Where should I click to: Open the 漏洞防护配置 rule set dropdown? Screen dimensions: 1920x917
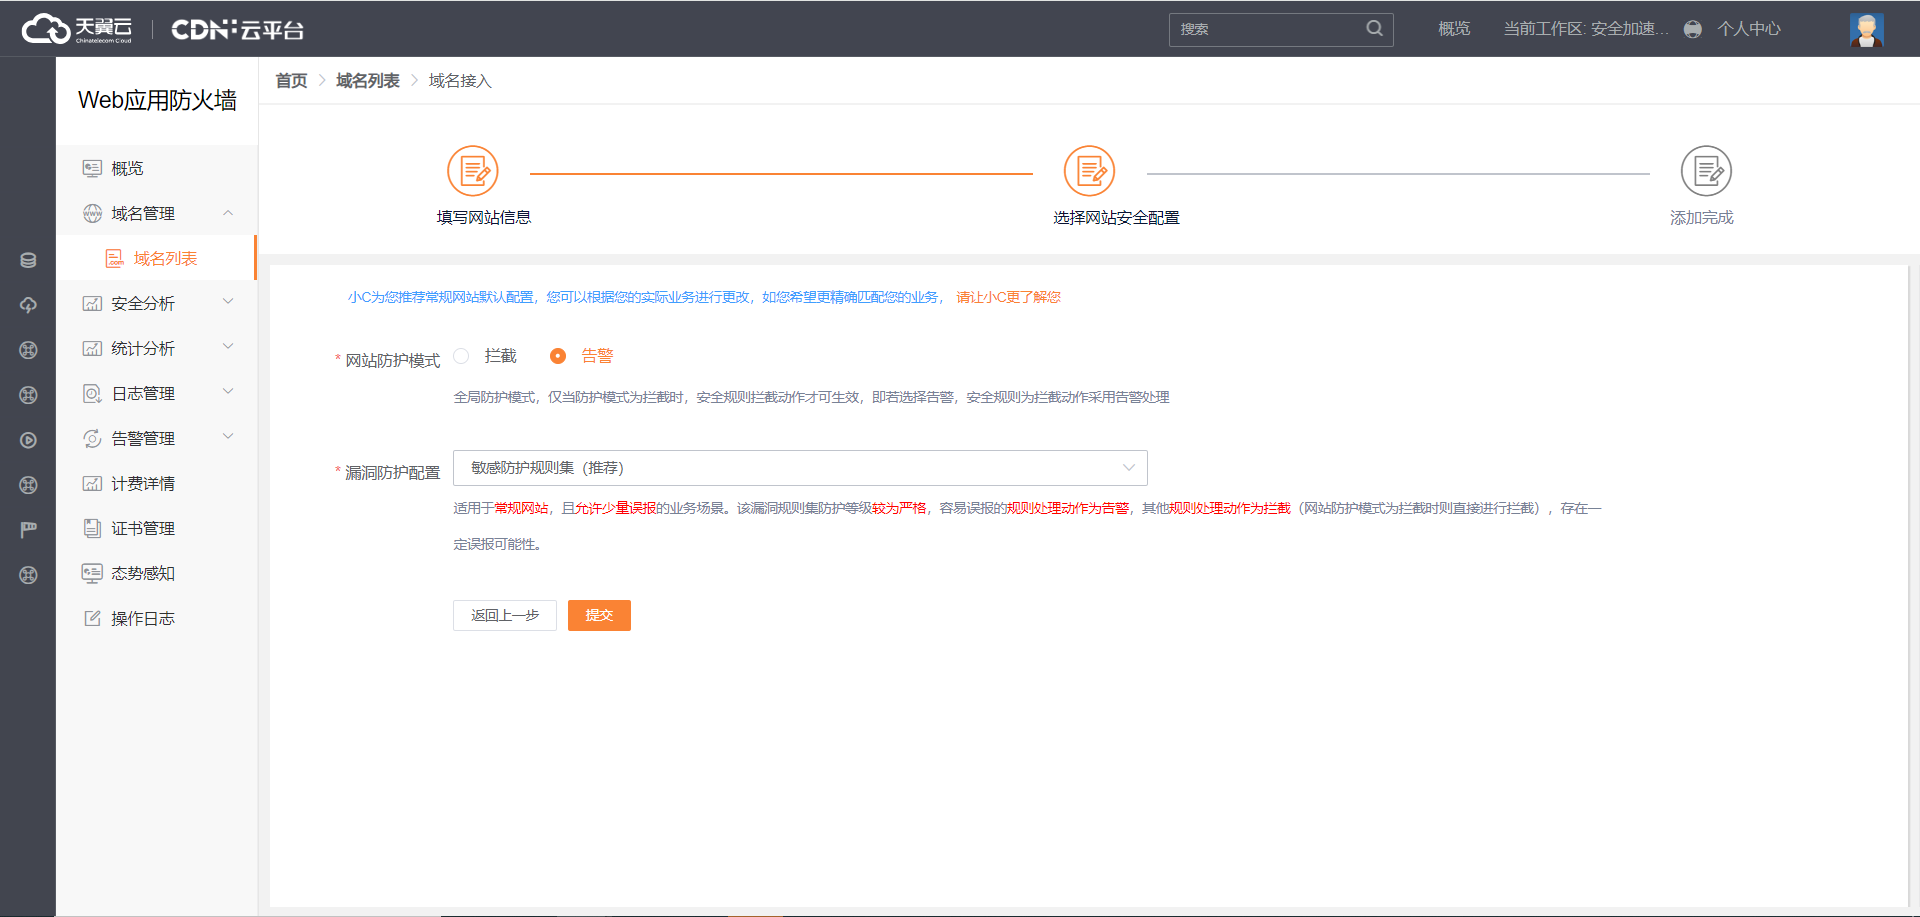click(799, 468)
